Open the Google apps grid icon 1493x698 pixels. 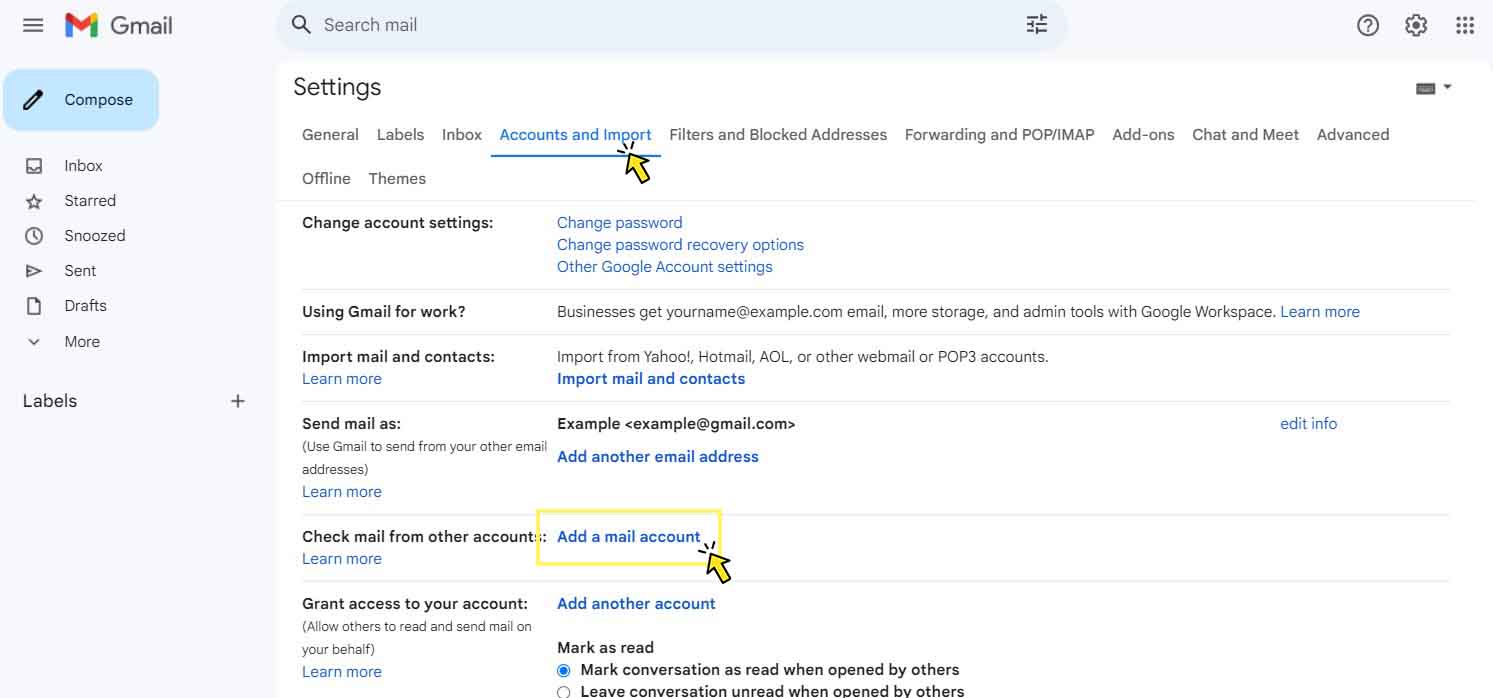coord(1465,24)
